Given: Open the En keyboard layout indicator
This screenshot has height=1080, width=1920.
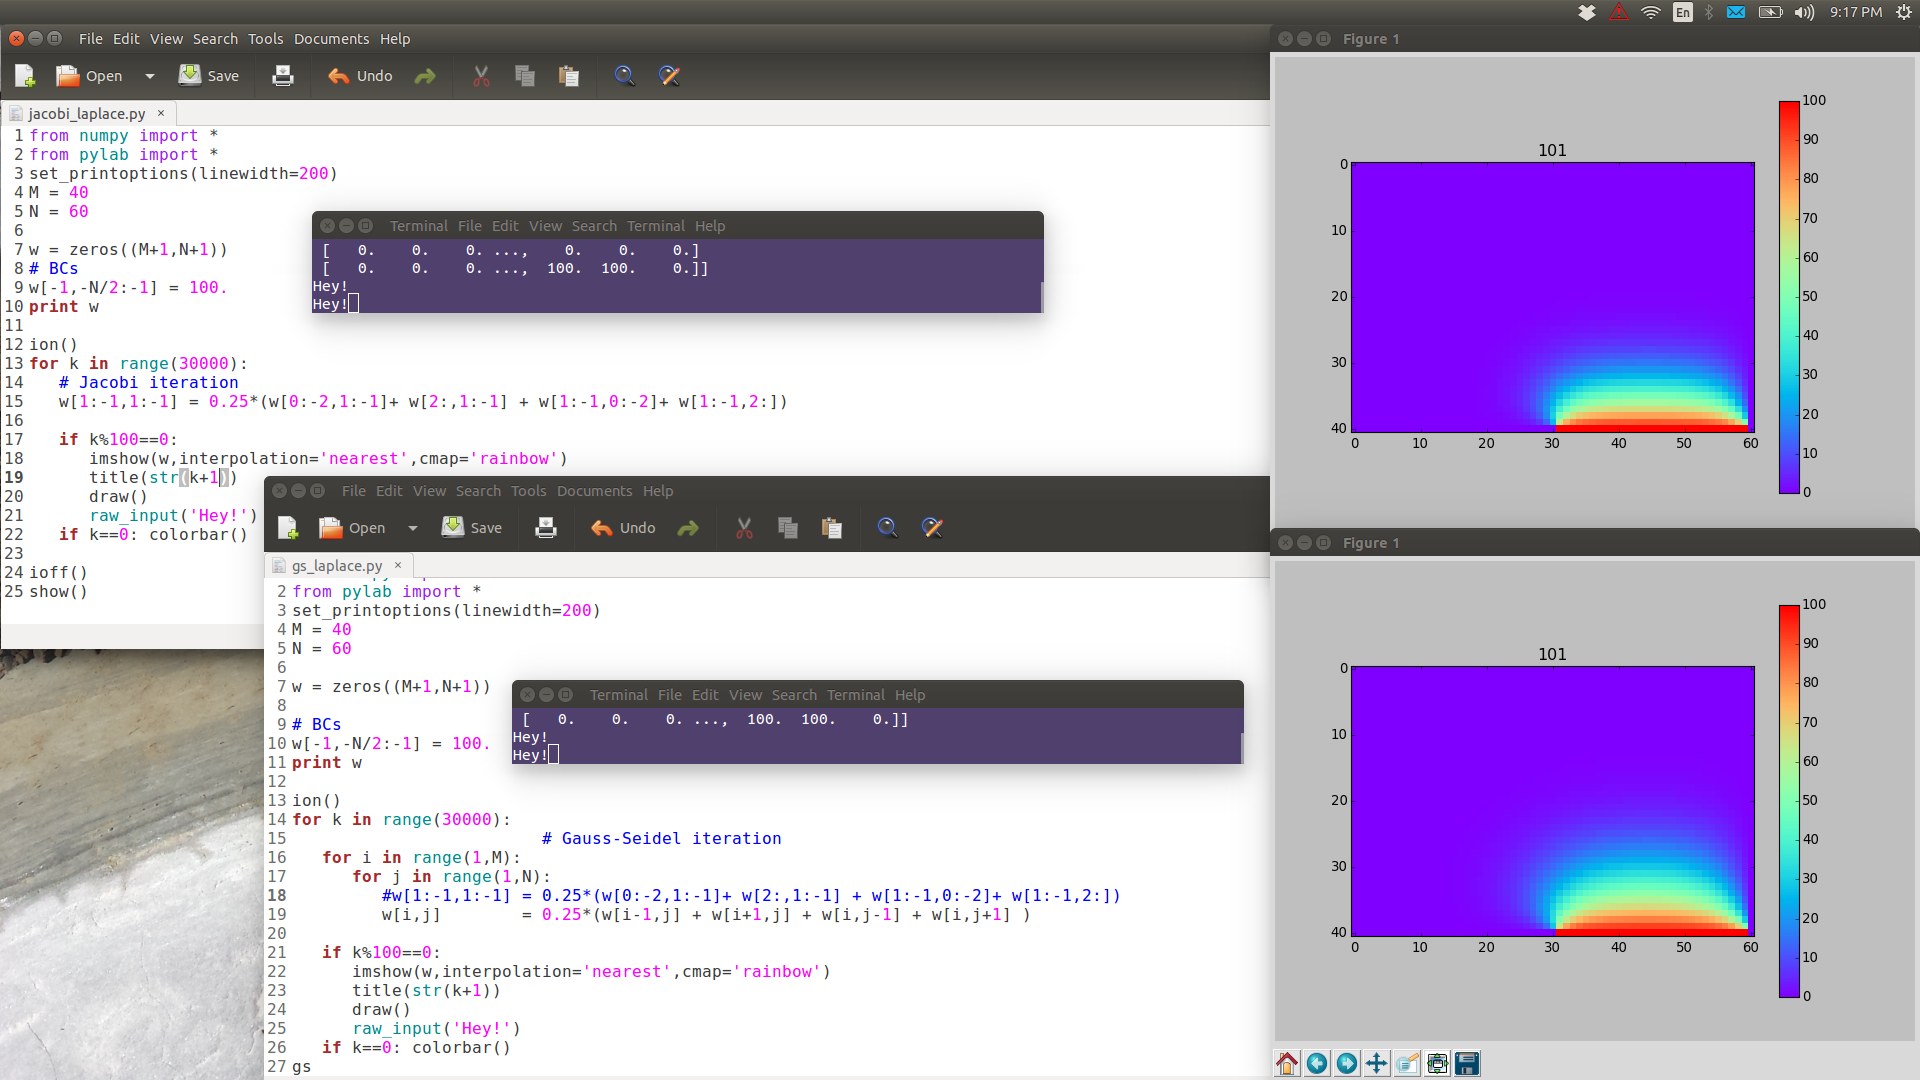Looking at the screenshot, I should tap(1683, 12).
